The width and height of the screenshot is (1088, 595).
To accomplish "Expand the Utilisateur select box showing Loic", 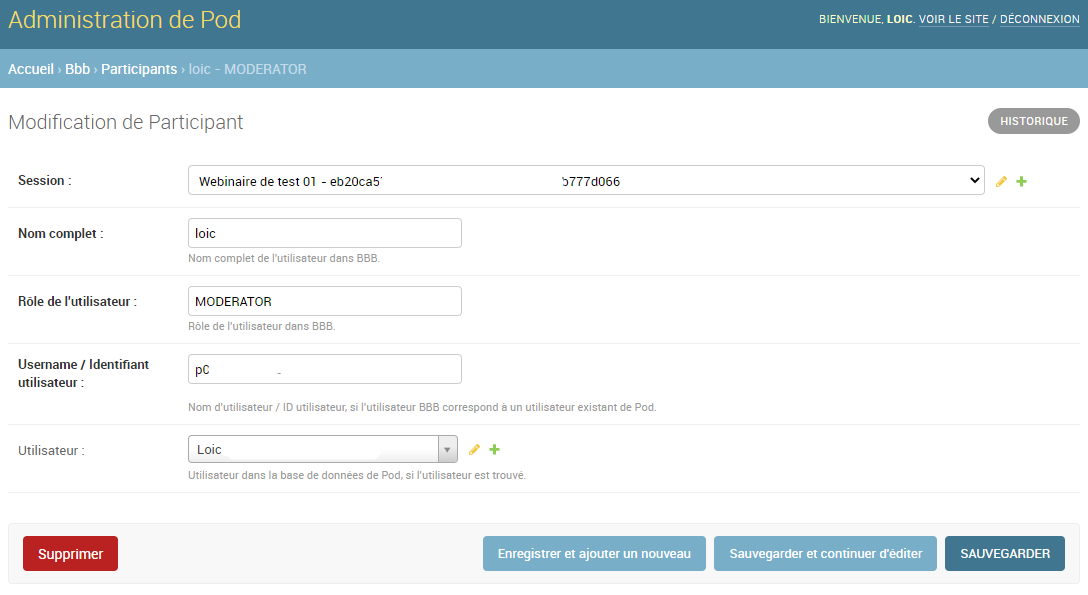I will pyautogui.click(x=314, y=450).
